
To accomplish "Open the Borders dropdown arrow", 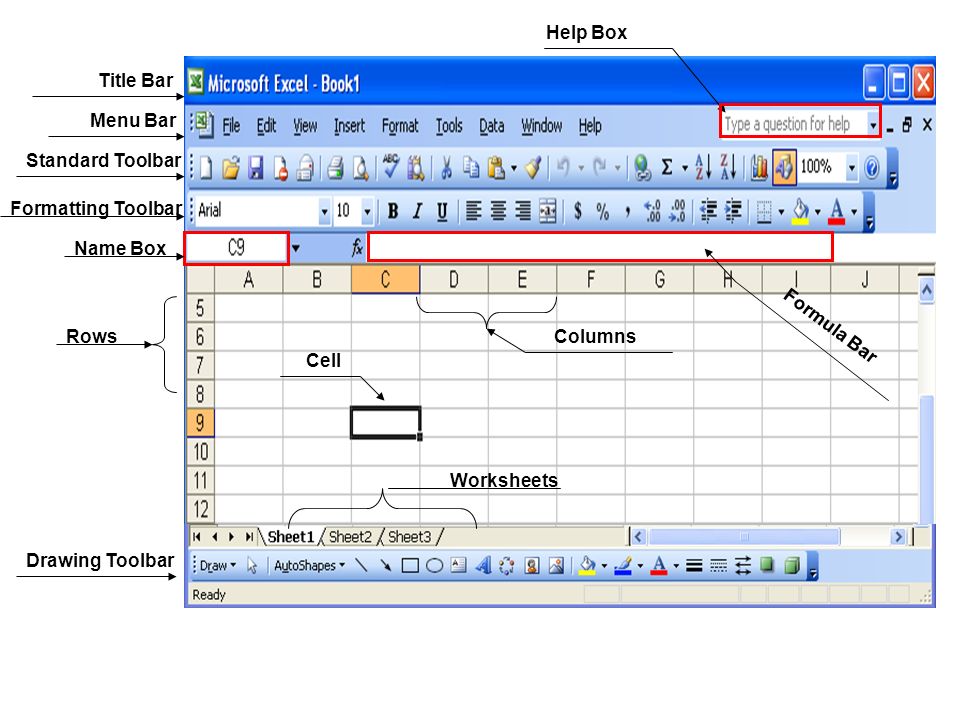I will 781,212.
